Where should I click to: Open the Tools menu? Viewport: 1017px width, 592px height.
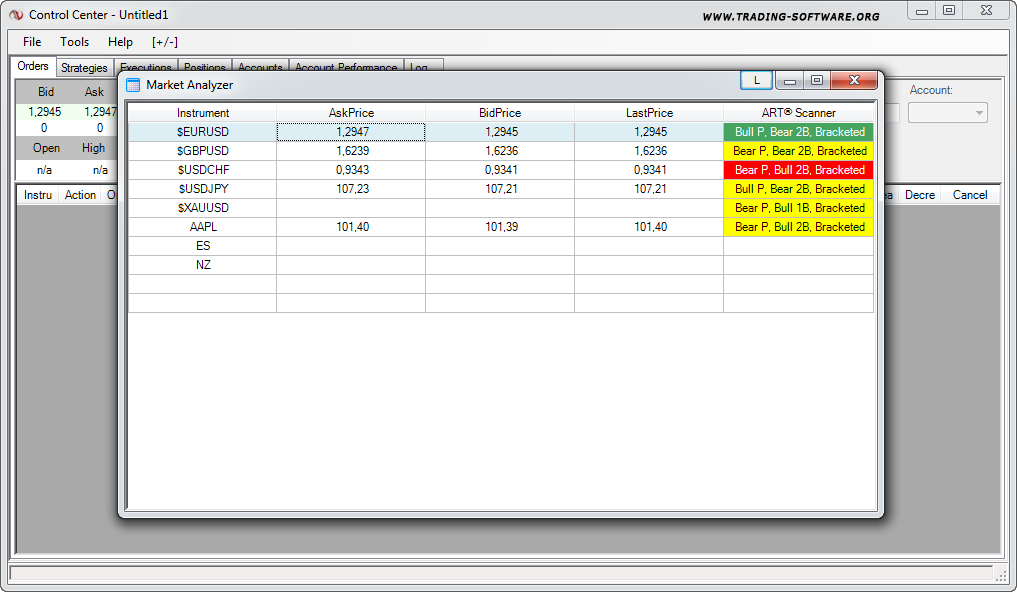tap(74, 42)
